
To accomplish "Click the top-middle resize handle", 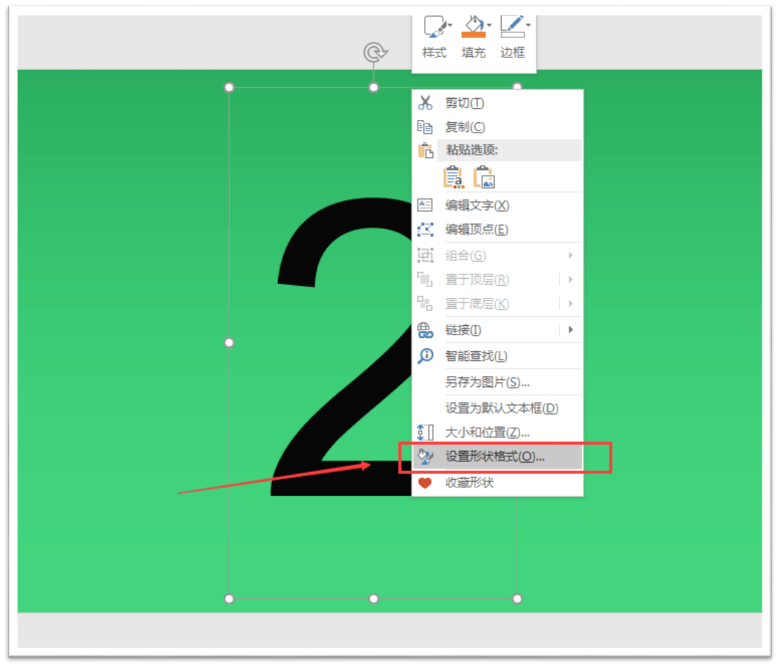I will [x=374, y=88].
